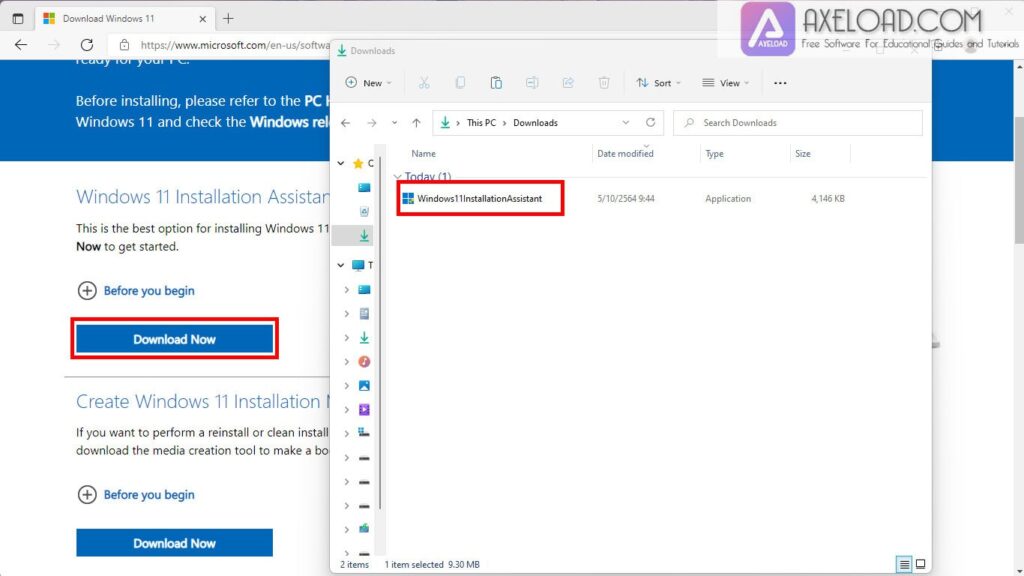Image resolution: width=1024 pixels, height=576 pixels.
Task: Click the browser URL address field
Action: (235, 45)
